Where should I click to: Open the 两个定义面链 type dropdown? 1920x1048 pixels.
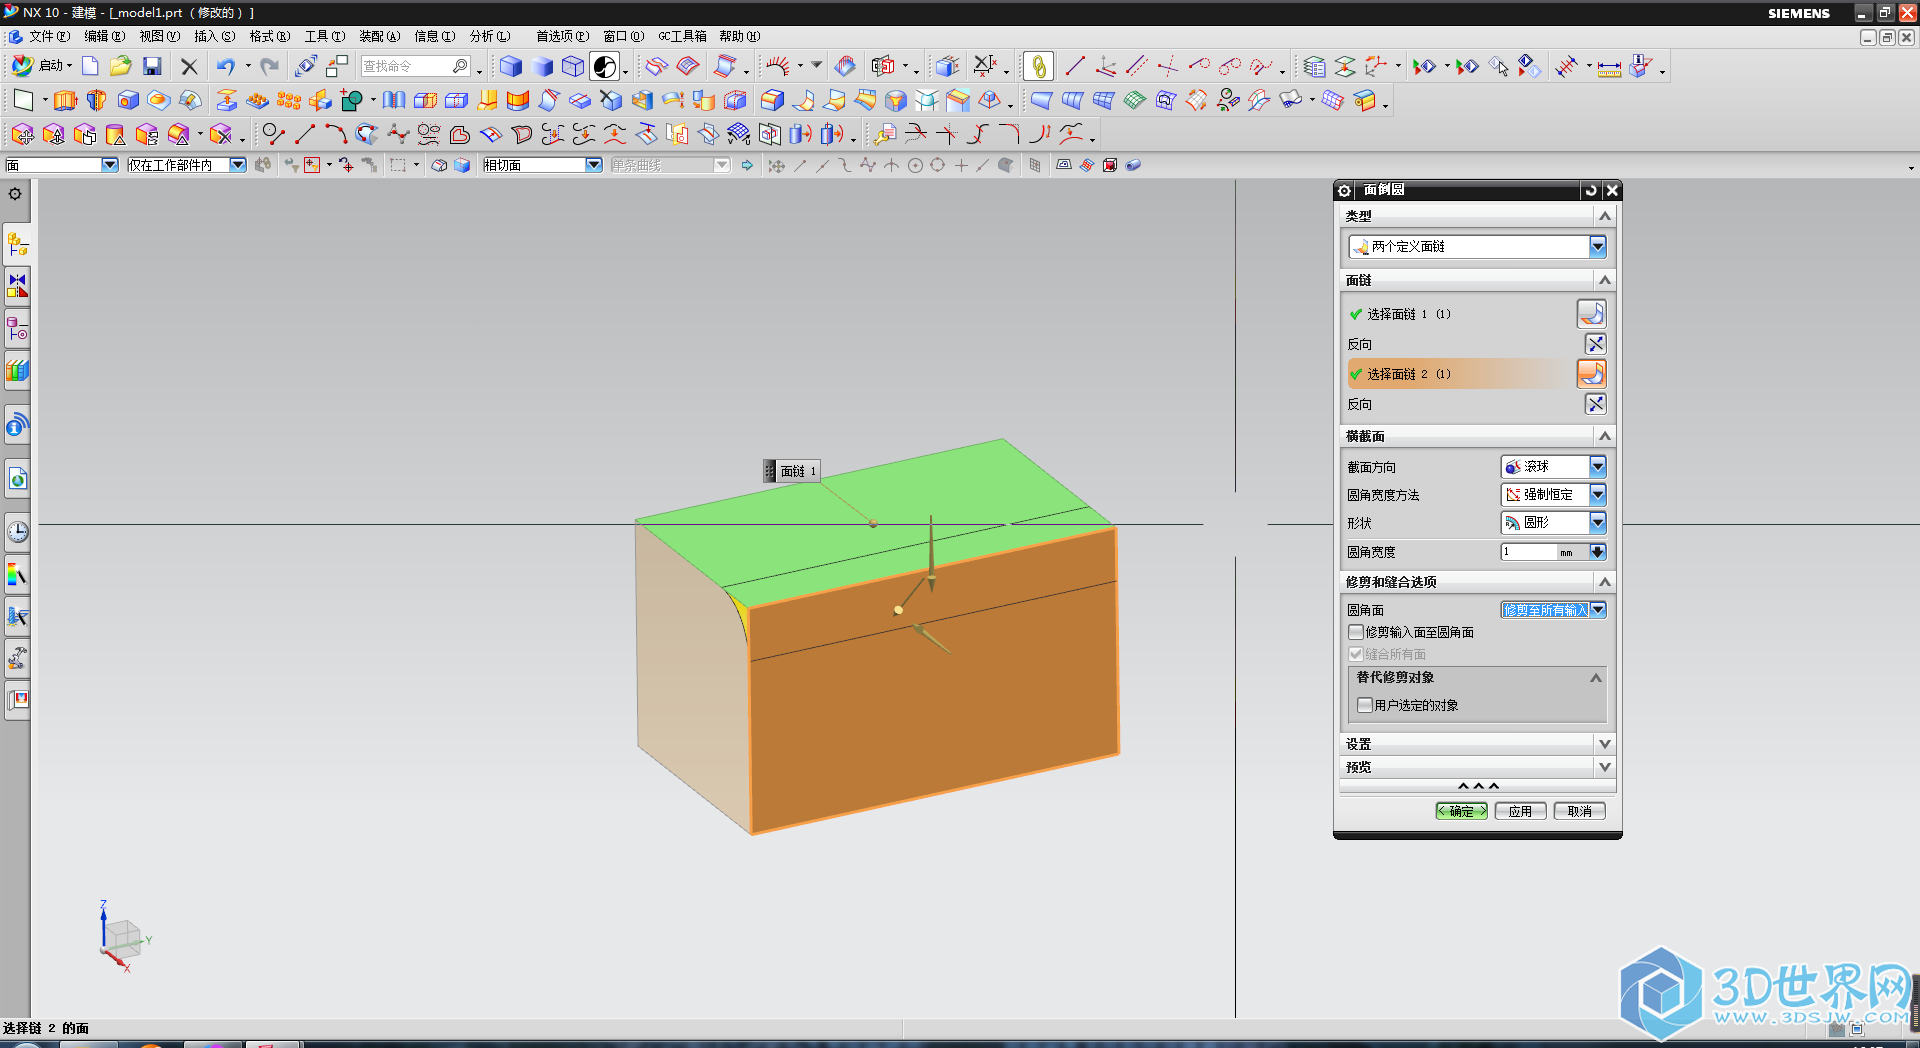1597,247
